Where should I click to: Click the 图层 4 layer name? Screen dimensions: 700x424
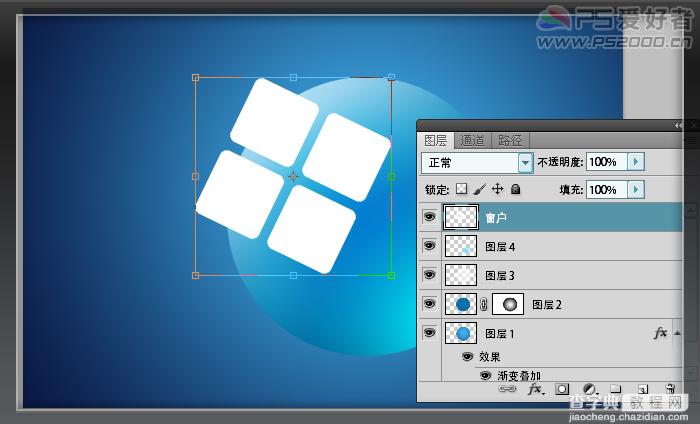500,247
